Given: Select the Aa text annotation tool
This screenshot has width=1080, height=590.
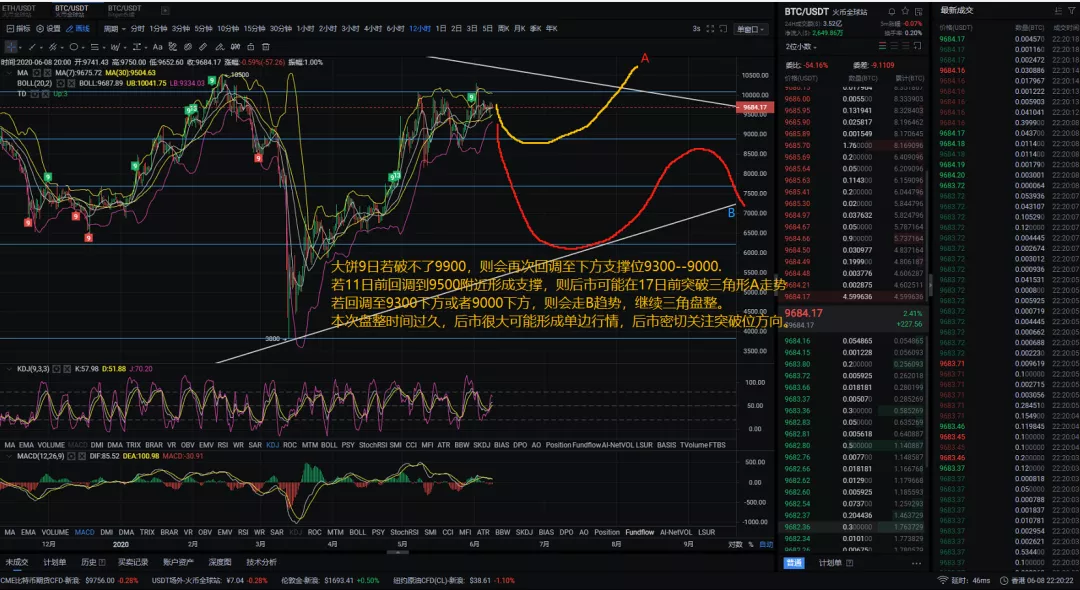Looking at the screenshot, I should tap(158, 47).
